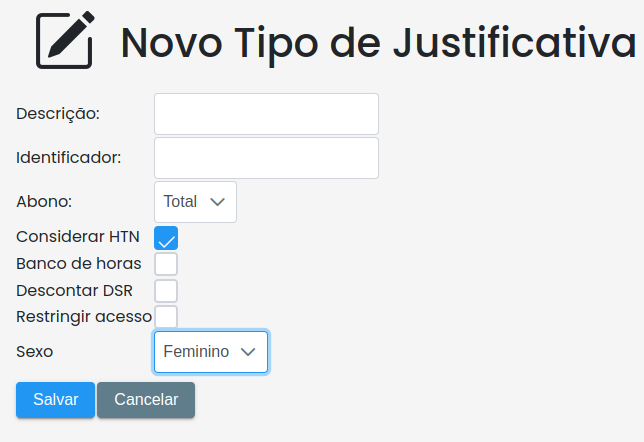Focus the Identificador text field
This screenshot has width=644, height=442.
pyautogui.click(x=266, y=158)
